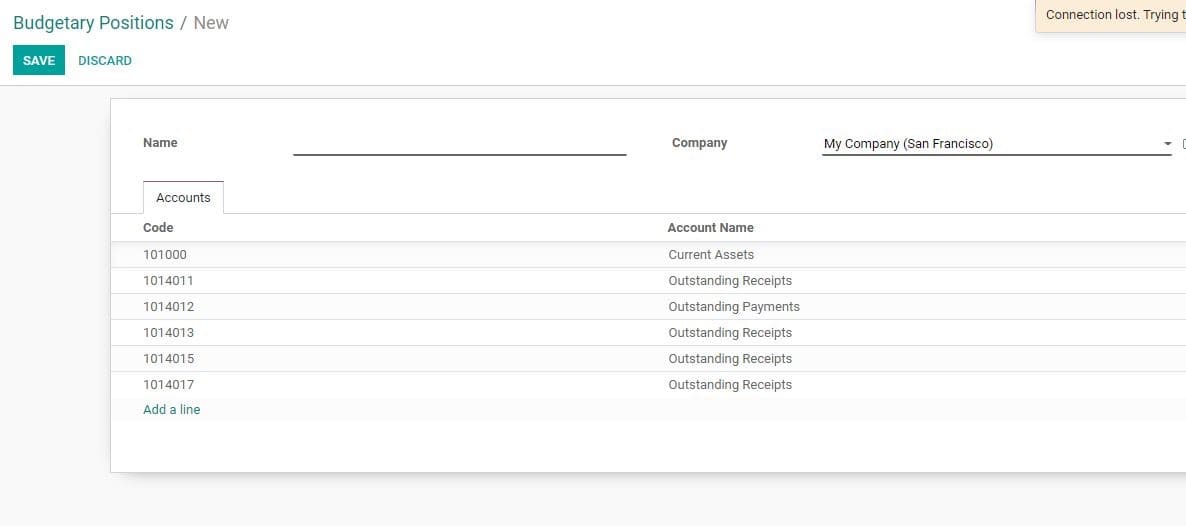Select the Current Assets account name
1186x526 pixels.
pyautogui.click(x=711, y=255)
